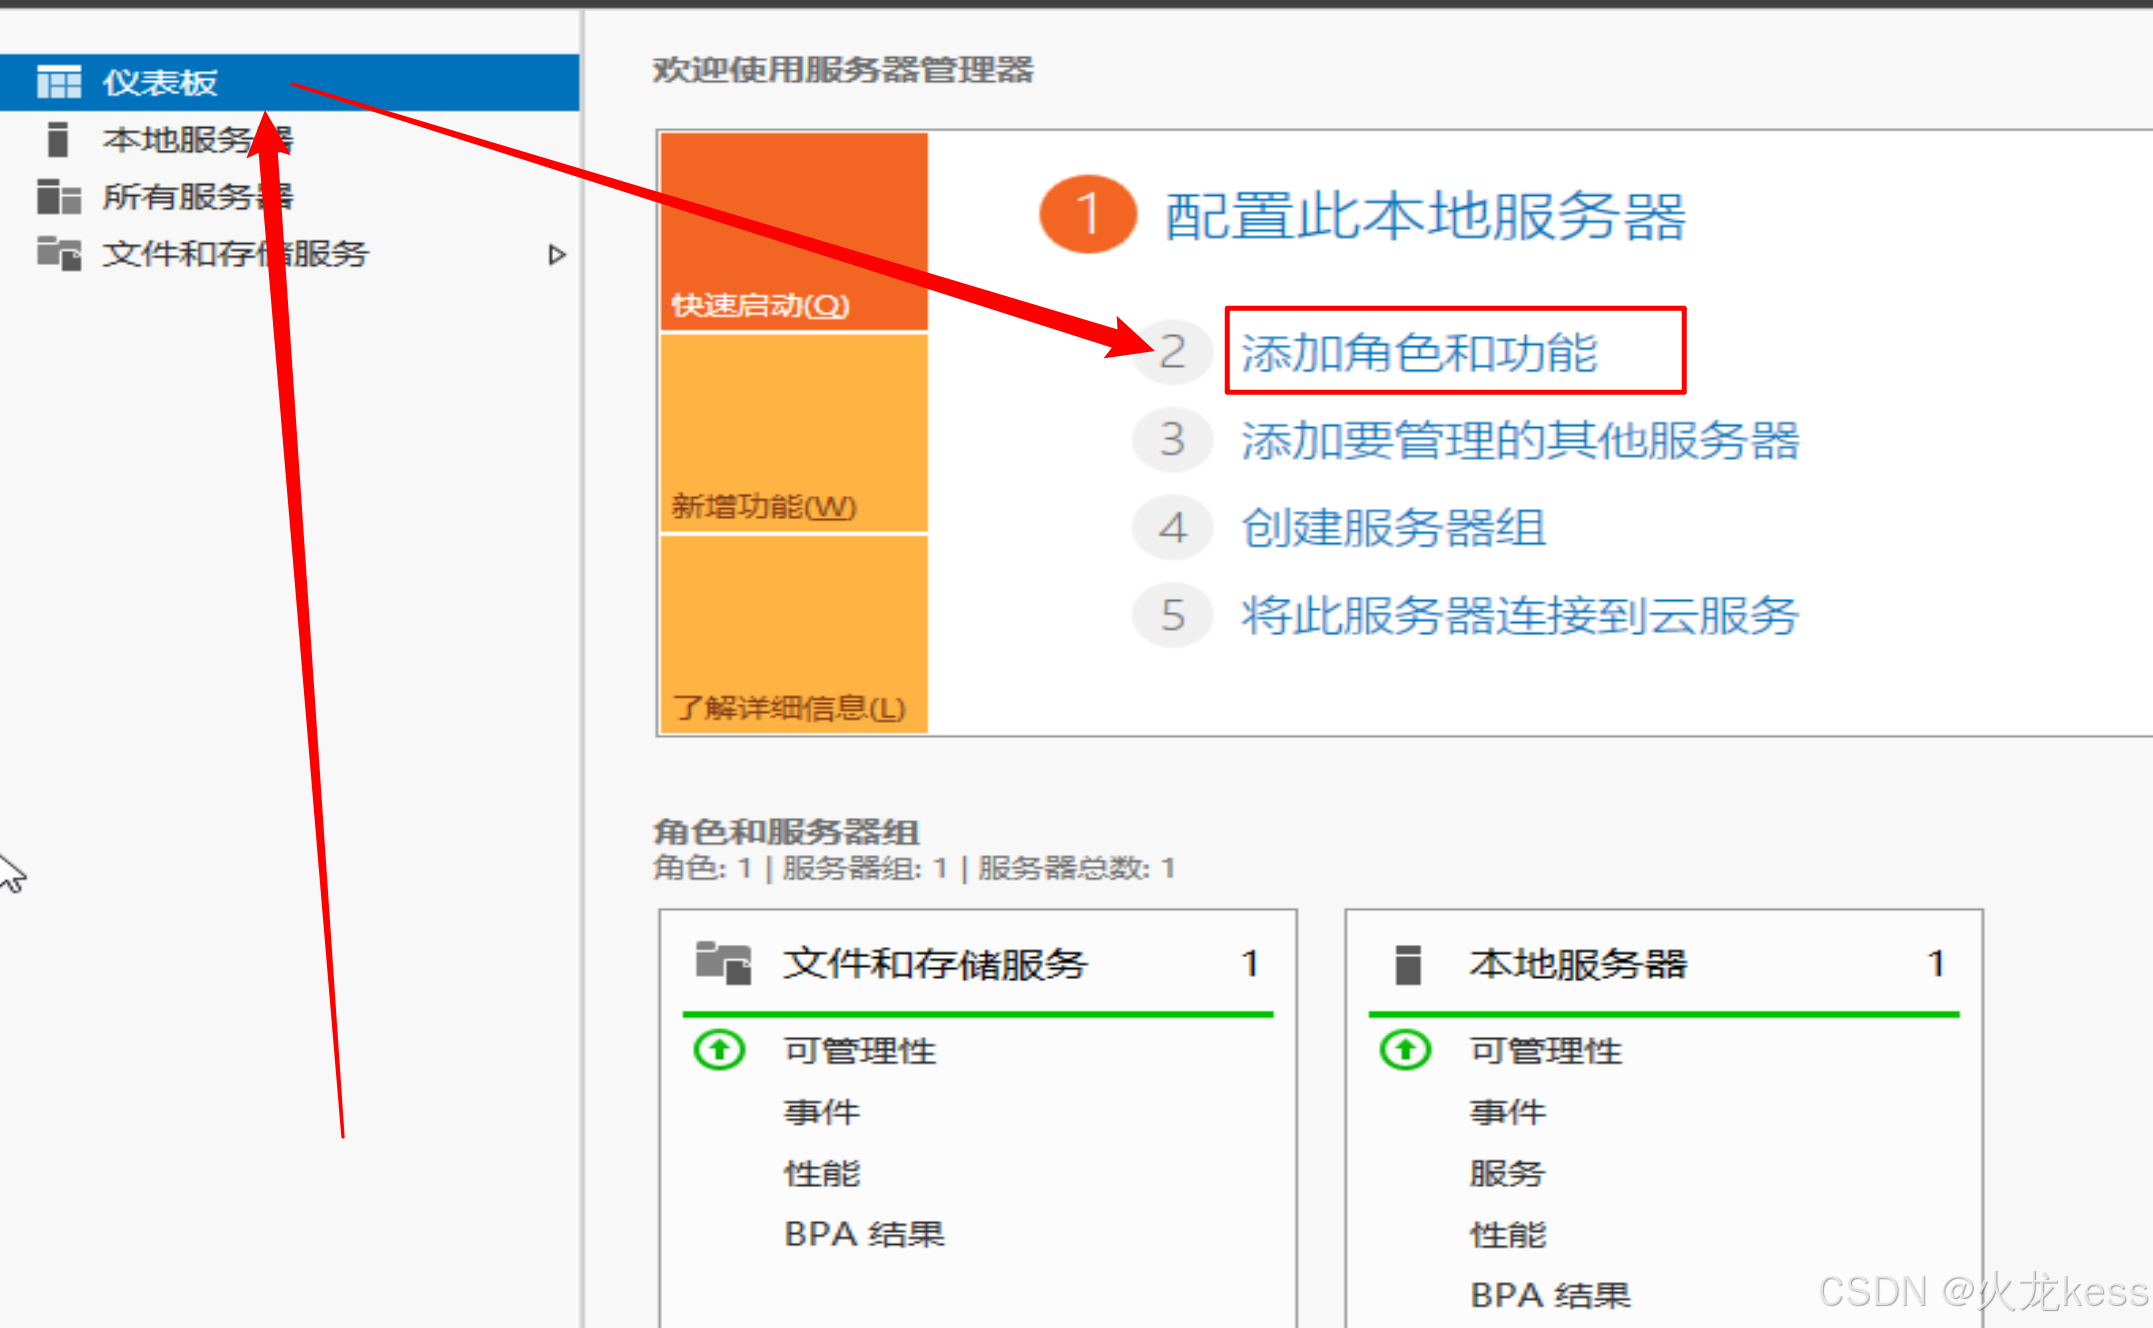Click 服务 in the 本地服务器 tile
This screenshot has width=2153, height=1328.
(1506, 1173)
